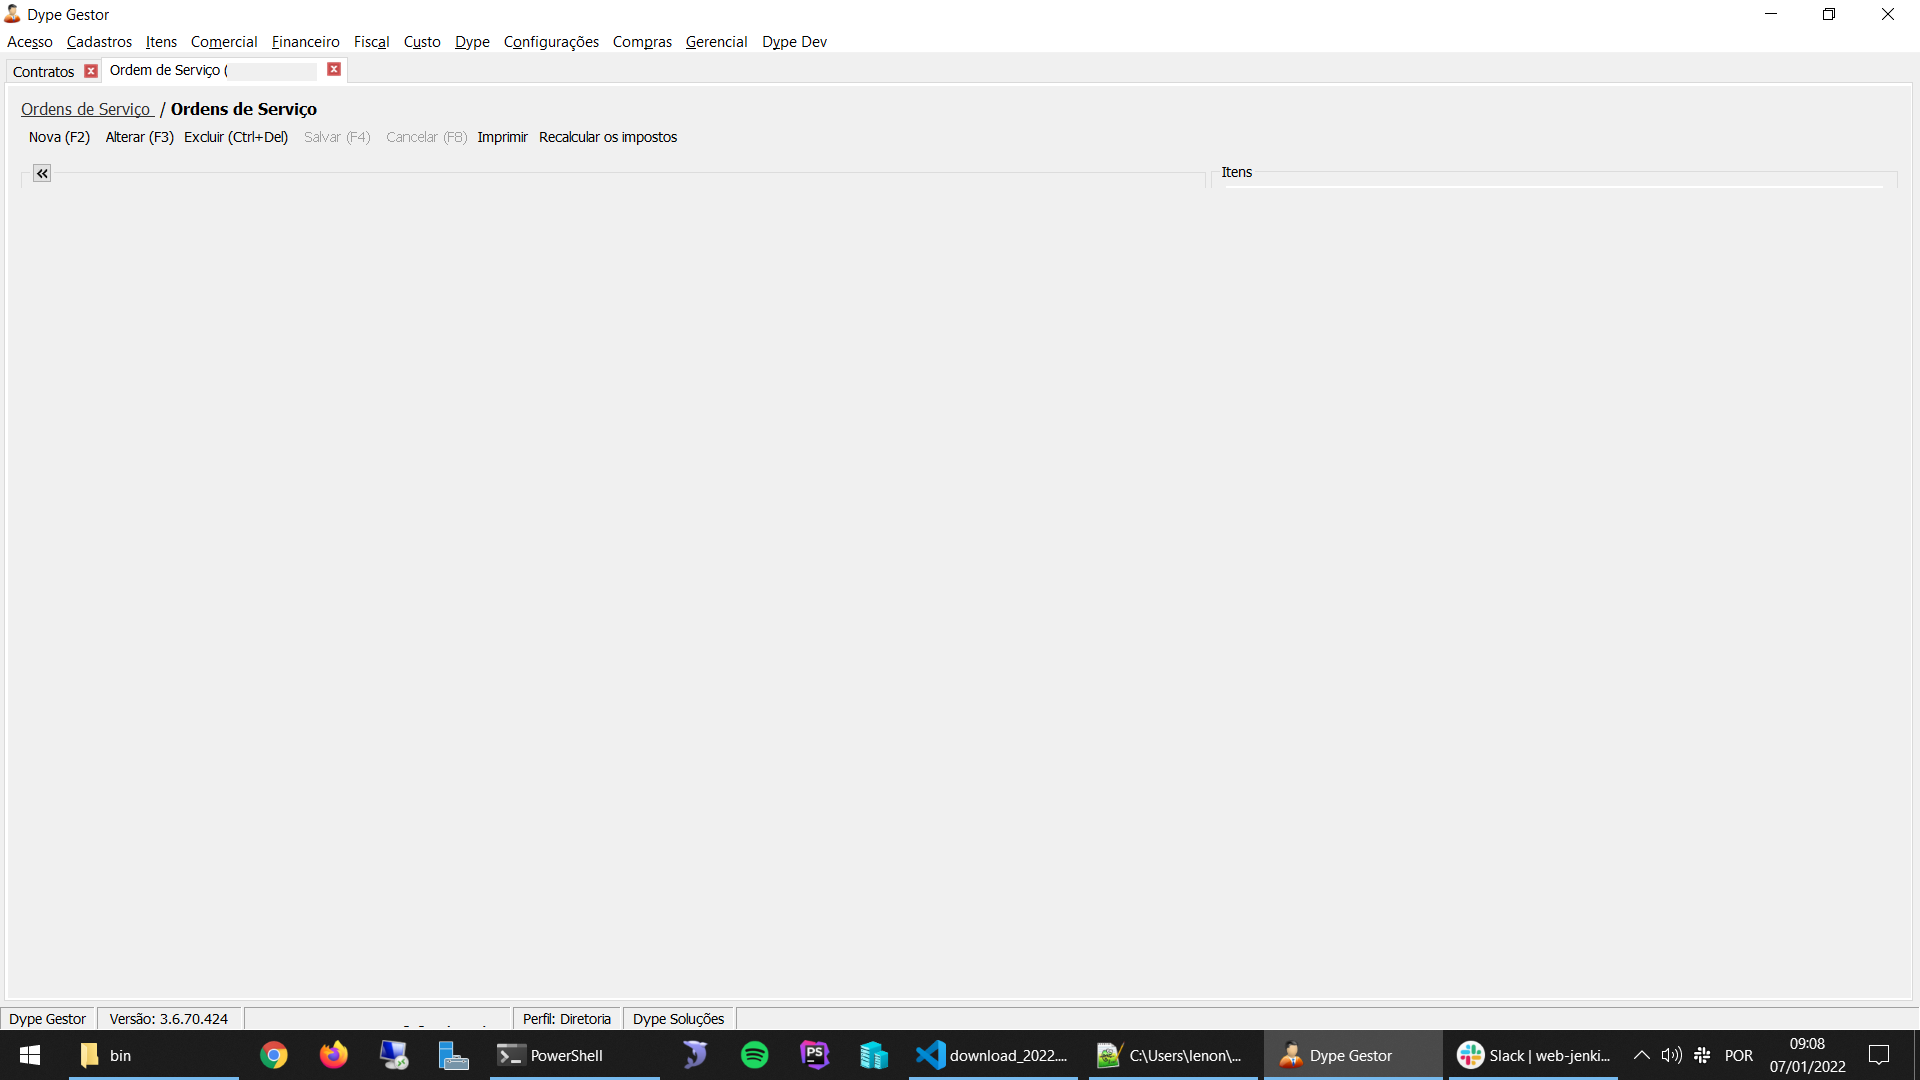Open the clock and calendar flyout
The height and width of the screenshot is (1080, 1920).
1808,1055
